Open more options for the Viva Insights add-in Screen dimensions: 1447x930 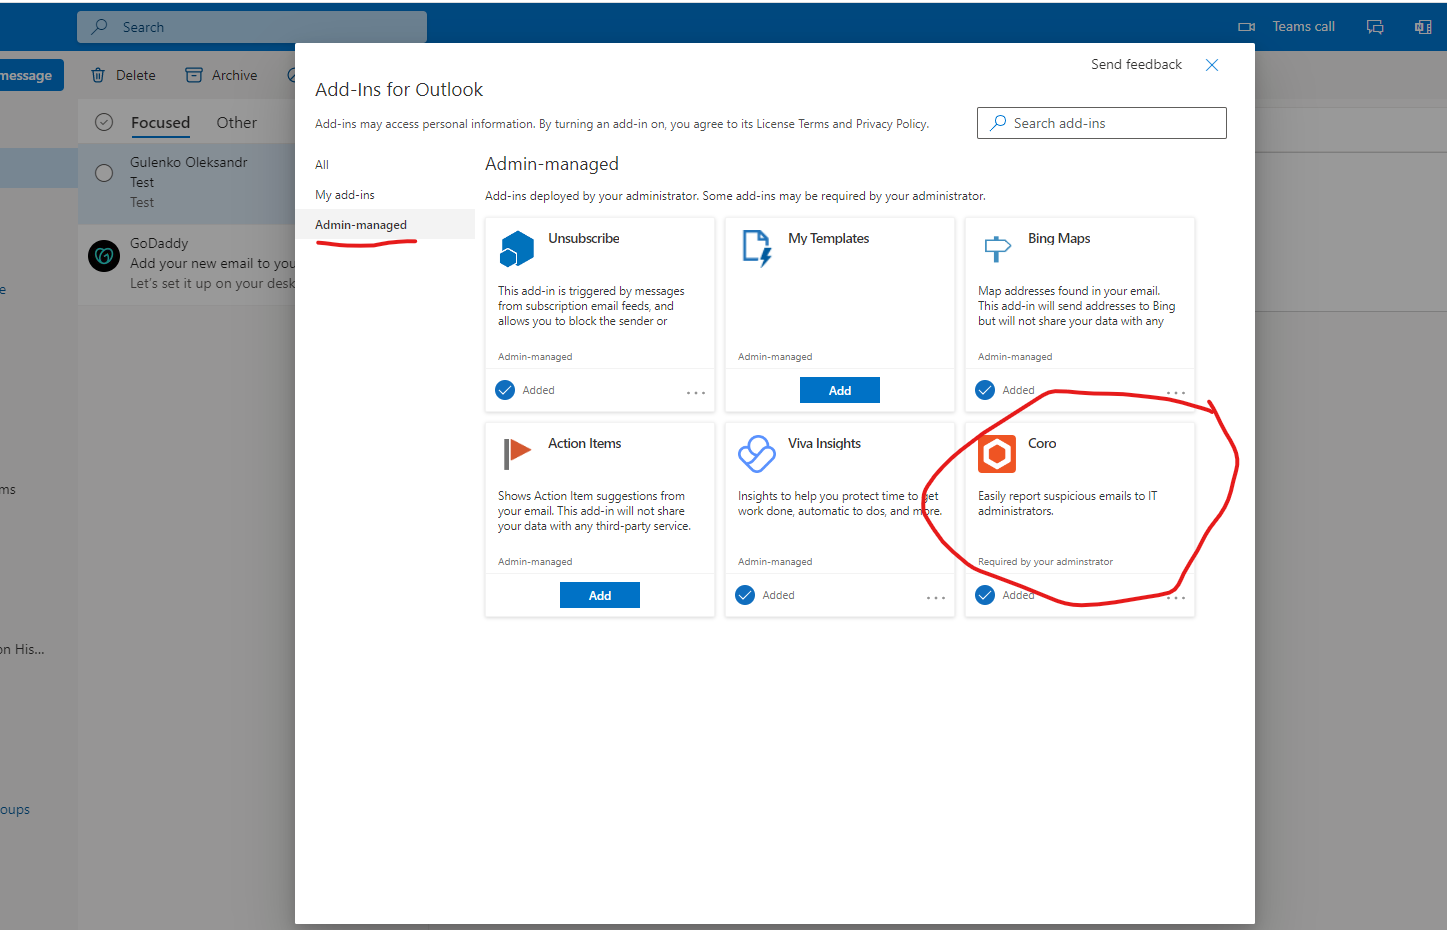[936, 598]
